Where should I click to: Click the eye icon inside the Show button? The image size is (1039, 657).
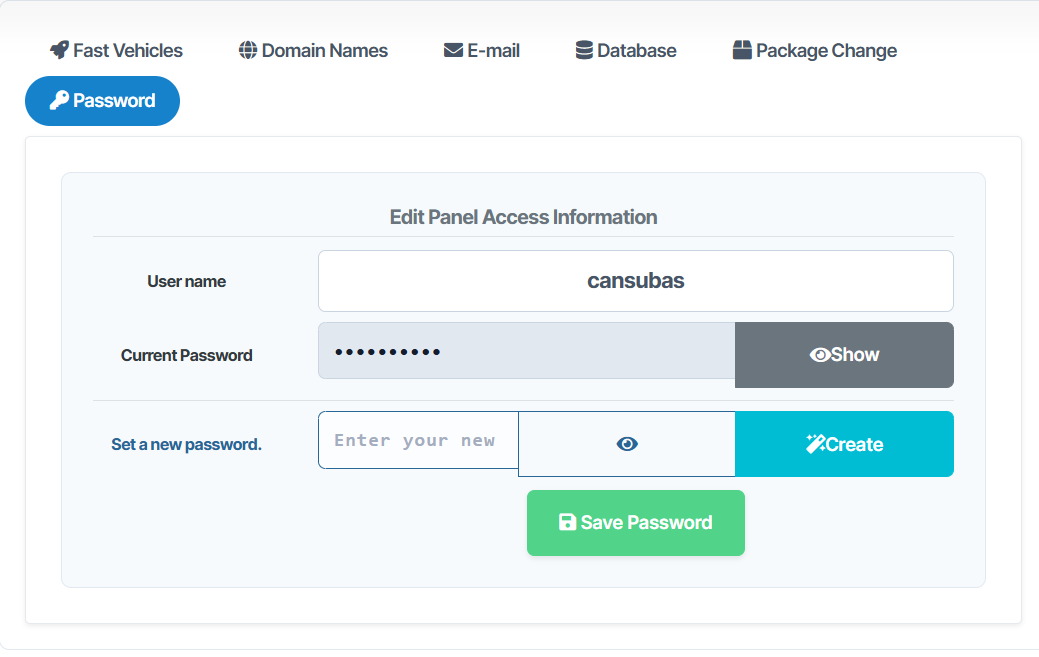(x=819, y=355)
